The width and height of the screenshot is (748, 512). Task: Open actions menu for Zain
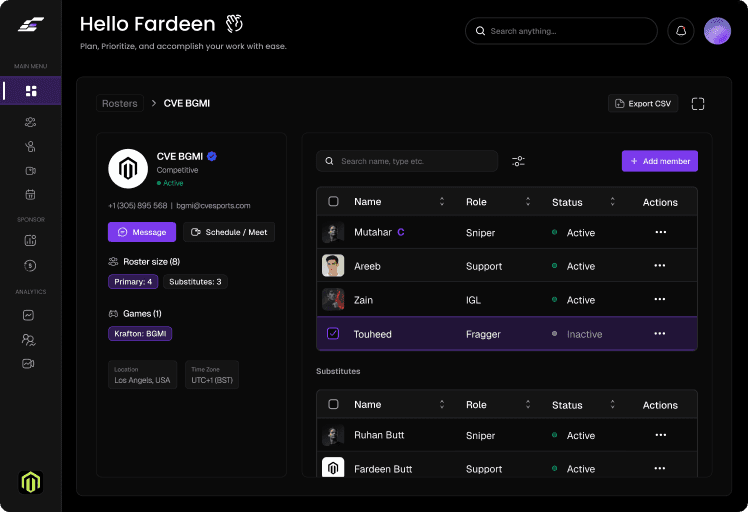coord(660,299)
